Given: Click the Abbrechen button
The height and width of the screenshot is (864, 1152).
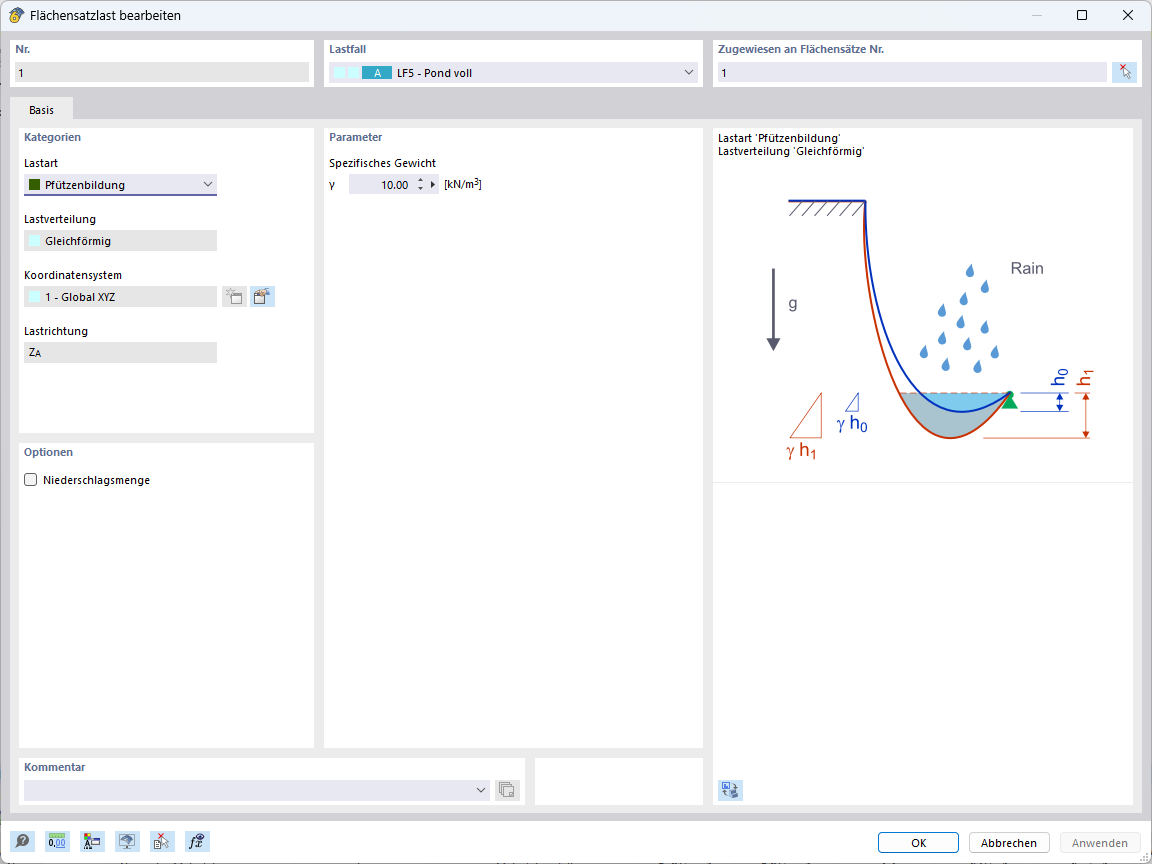Looking at the screenshot, I should point(1009,843).
